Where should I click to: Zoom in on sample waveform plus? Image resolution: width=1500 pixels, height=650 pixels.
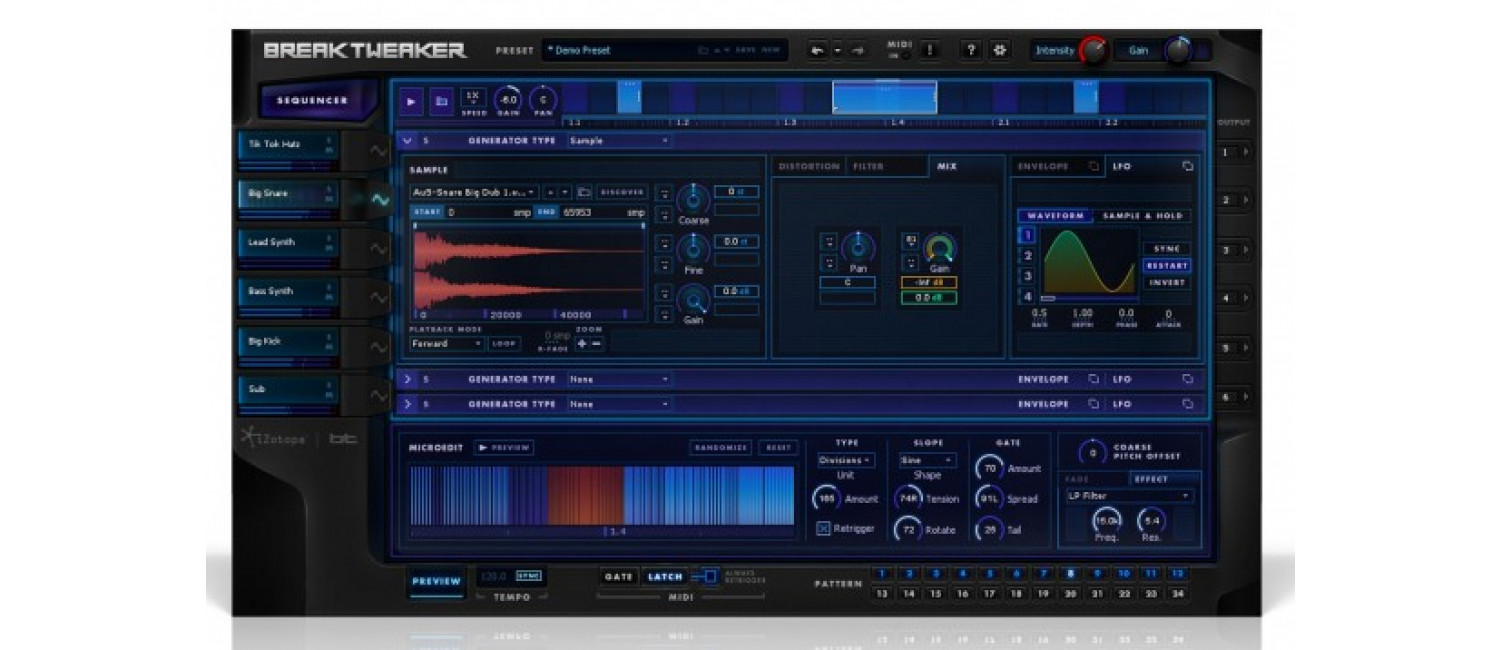582,344
